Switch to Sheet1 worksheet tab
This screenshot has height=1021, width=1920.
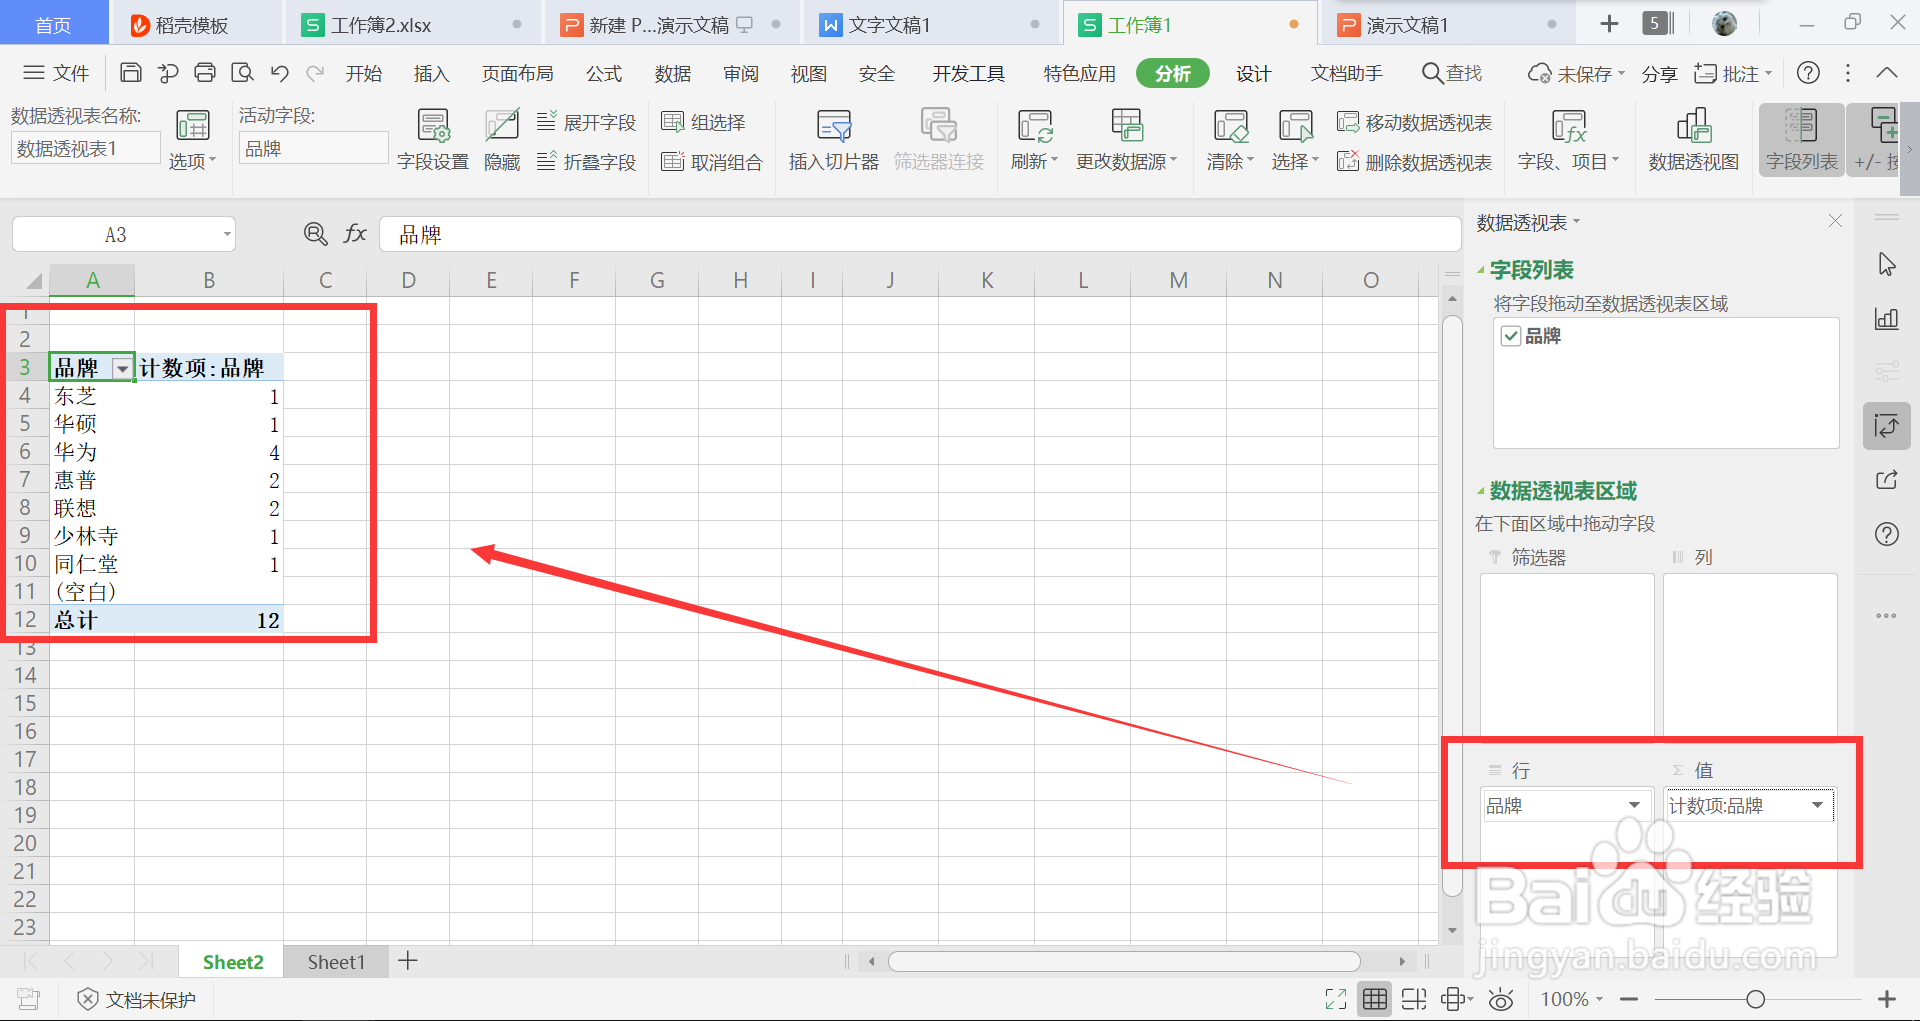pos(336,961)
